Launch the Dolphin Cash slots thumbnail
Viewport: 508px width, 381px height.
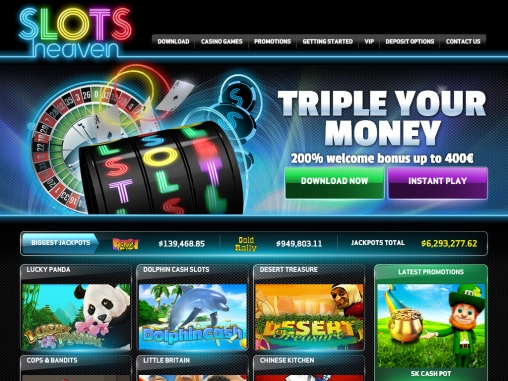[193, 317]
